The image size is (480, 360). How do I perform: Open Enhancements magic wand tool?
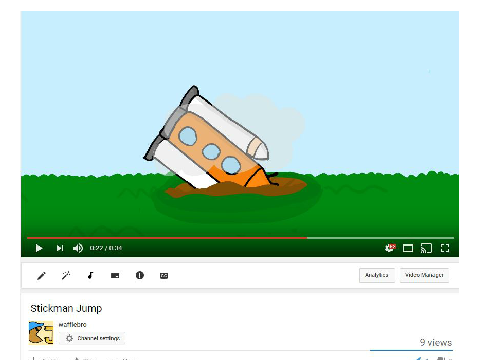[x=66, y=275]
